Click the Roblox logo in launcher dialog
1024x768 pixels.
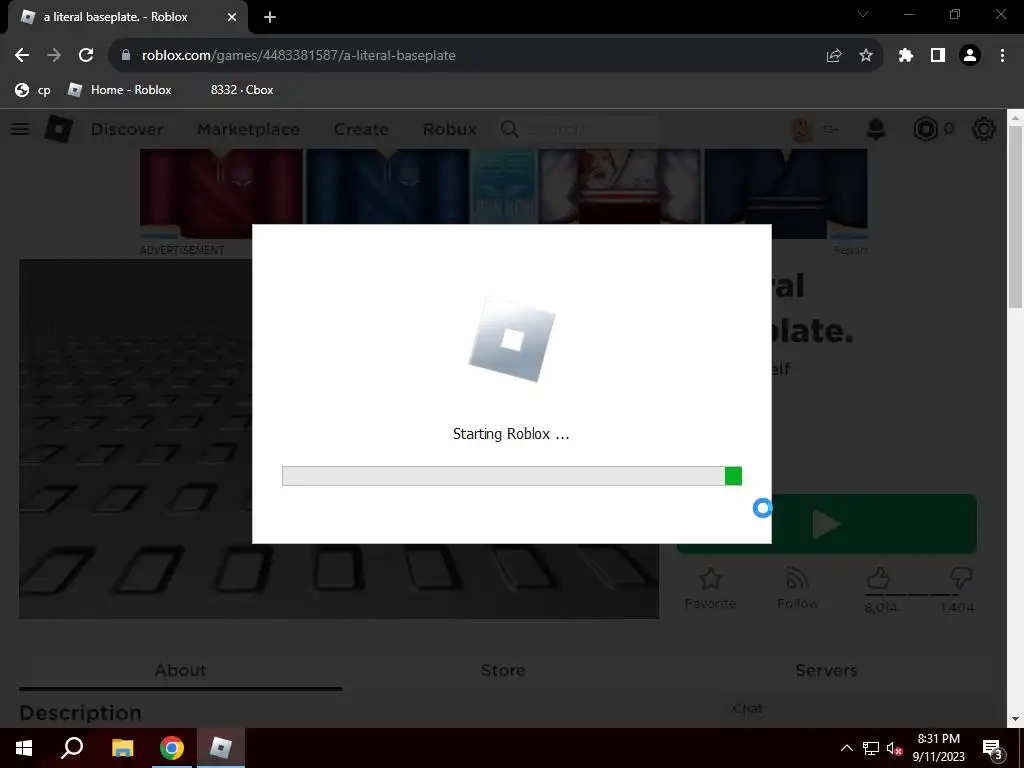[x=512, y=339]
